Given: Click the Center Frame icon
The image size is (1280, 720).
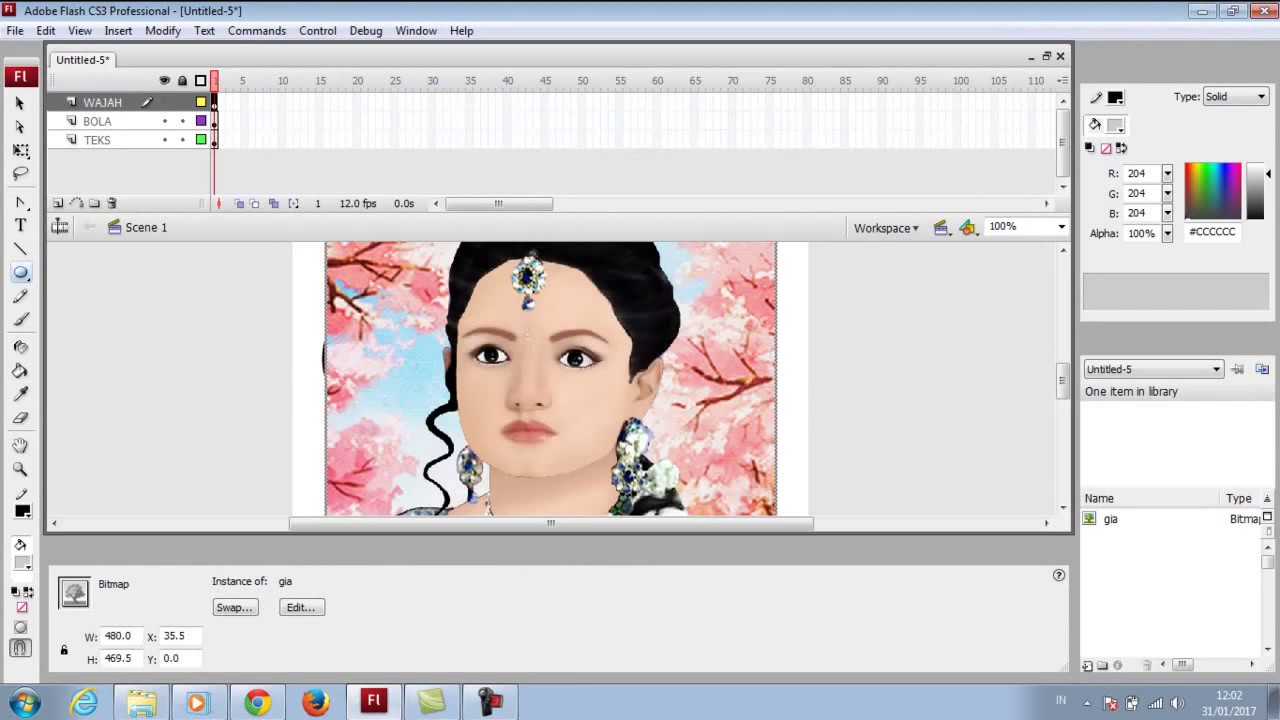Looking at the screenshot, I should [219, 203].
